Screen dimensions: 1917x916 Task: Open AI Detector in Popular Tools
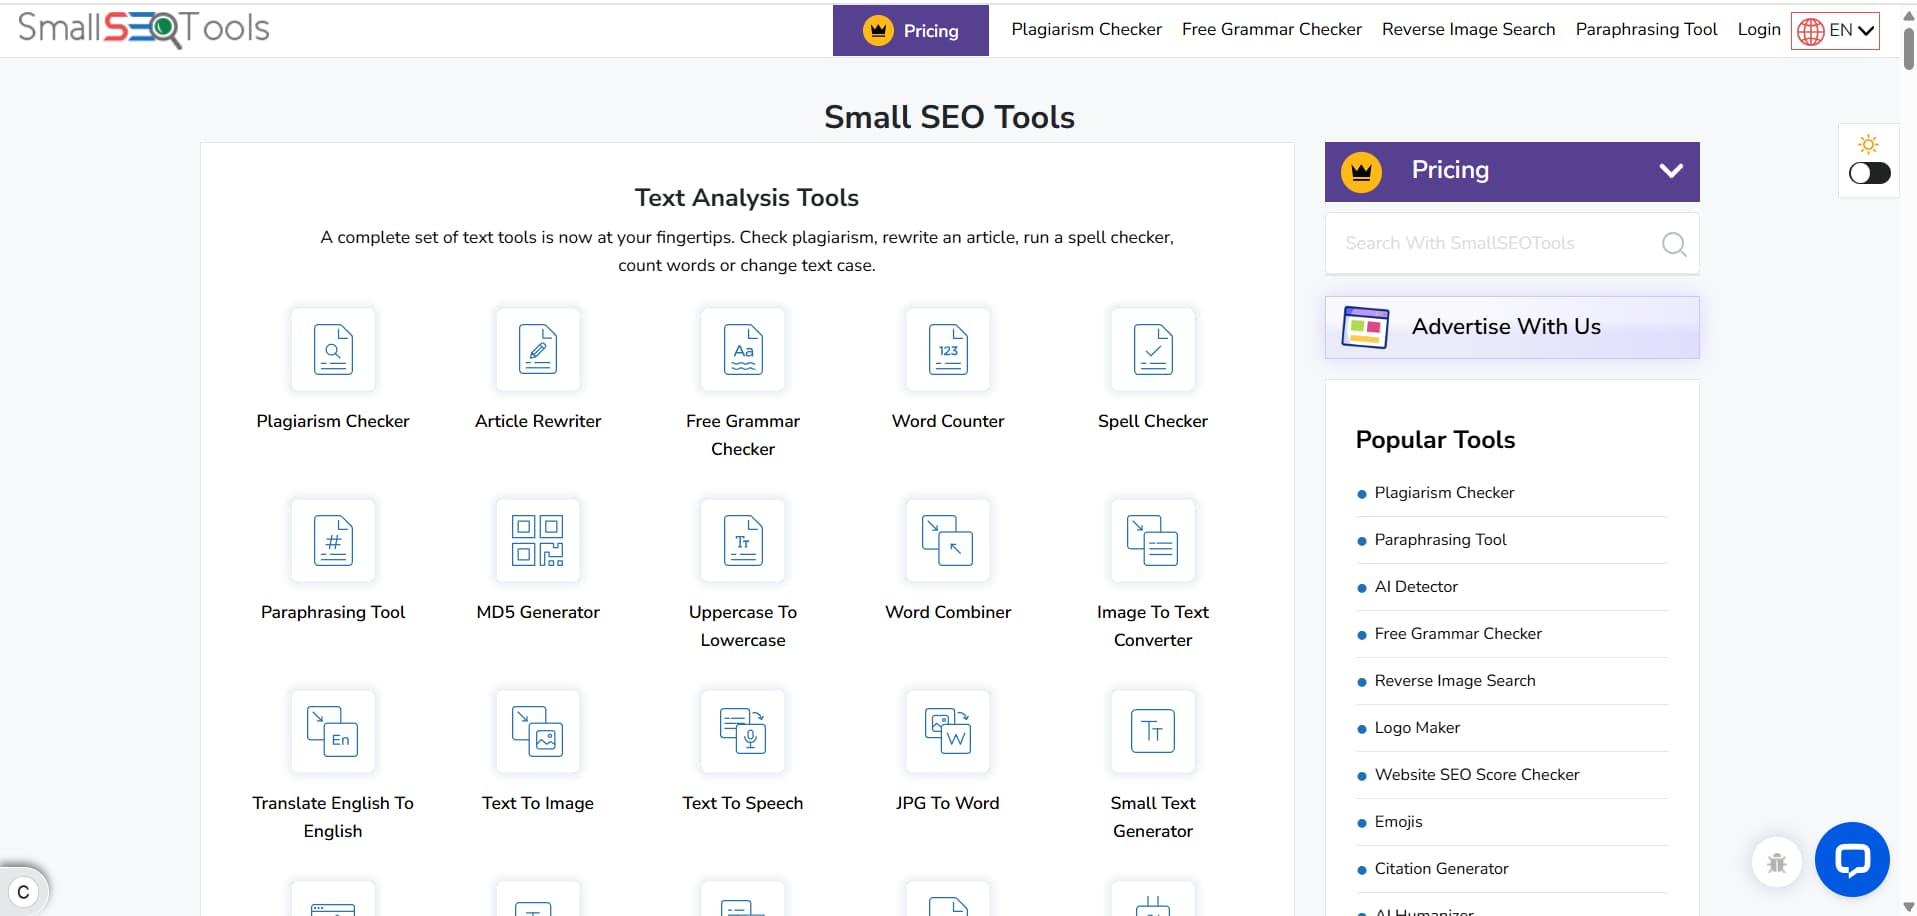(1416, 587)
